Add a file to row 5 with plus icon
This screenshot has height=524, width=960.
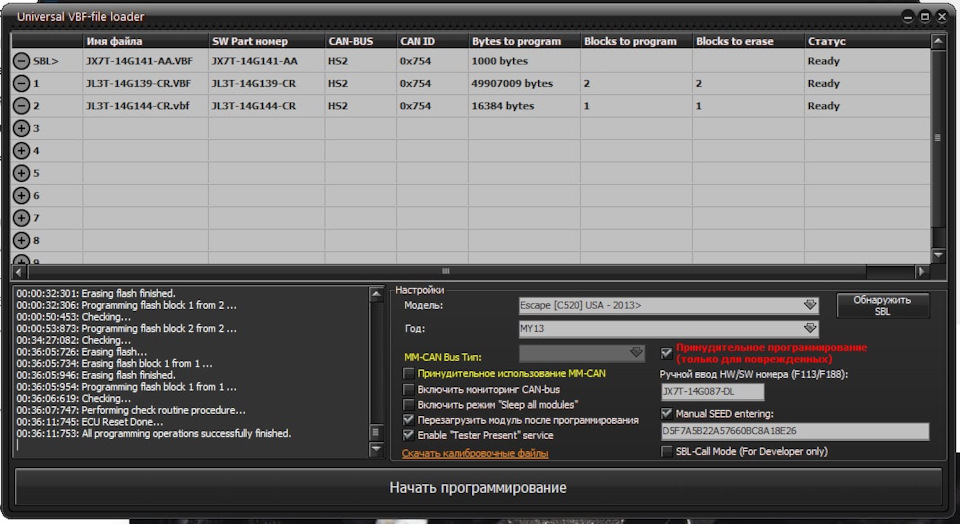click(21, 173)
